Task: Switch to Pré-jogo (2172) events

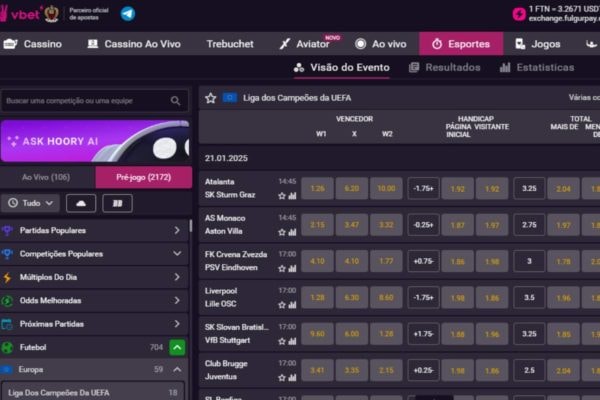Action: click(144, 177)
